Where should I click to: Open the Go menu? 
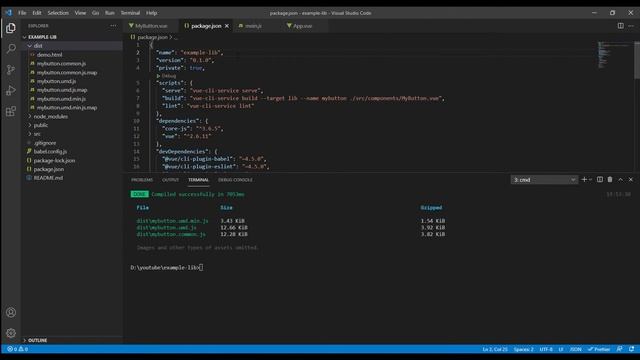point(95,13)
